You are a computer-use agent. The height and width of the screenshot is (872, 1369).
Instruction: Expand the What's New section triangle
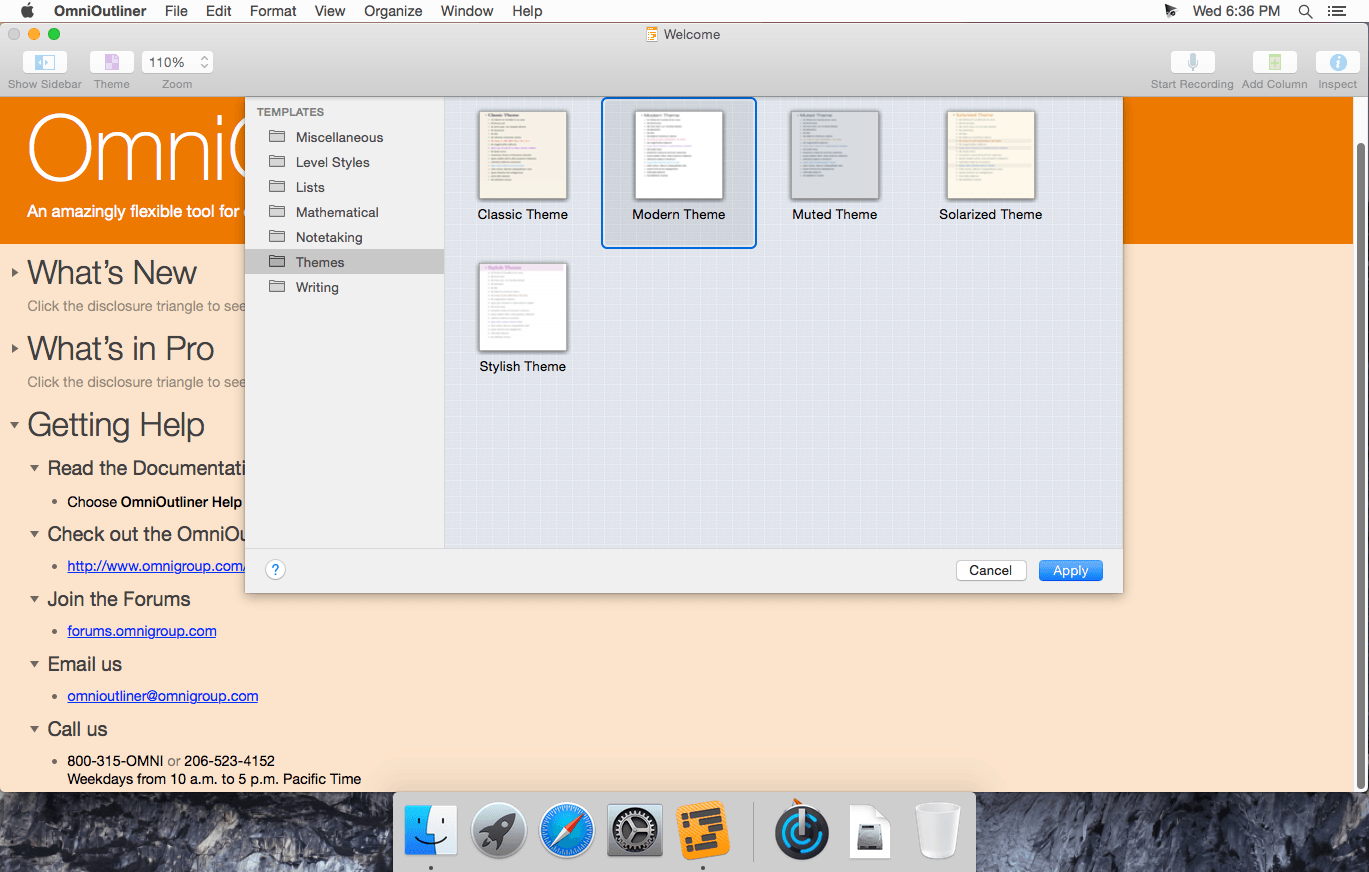tap(15, 273)
